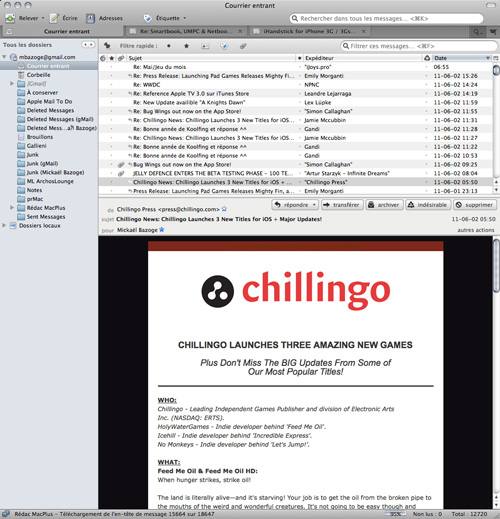
Task: Open the autres actions link
Action: click(x=476, y=230)
